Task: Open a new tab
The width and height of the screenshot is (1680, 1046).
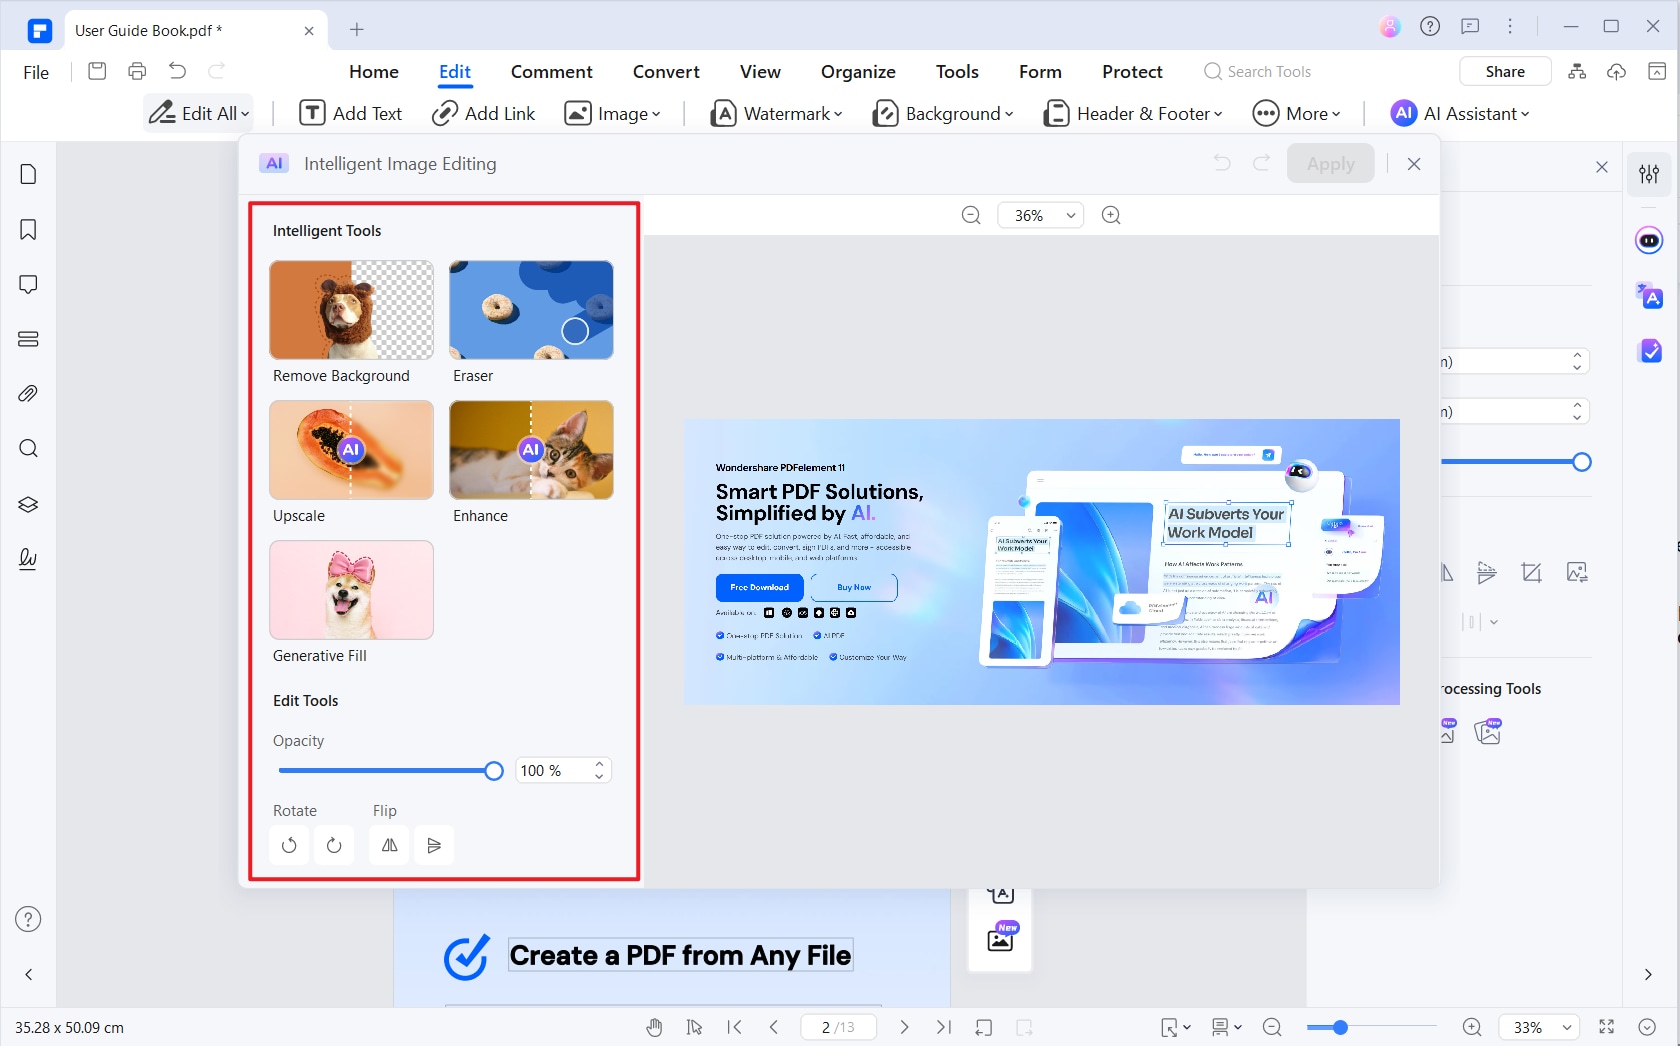Action: tap(357, 29)
